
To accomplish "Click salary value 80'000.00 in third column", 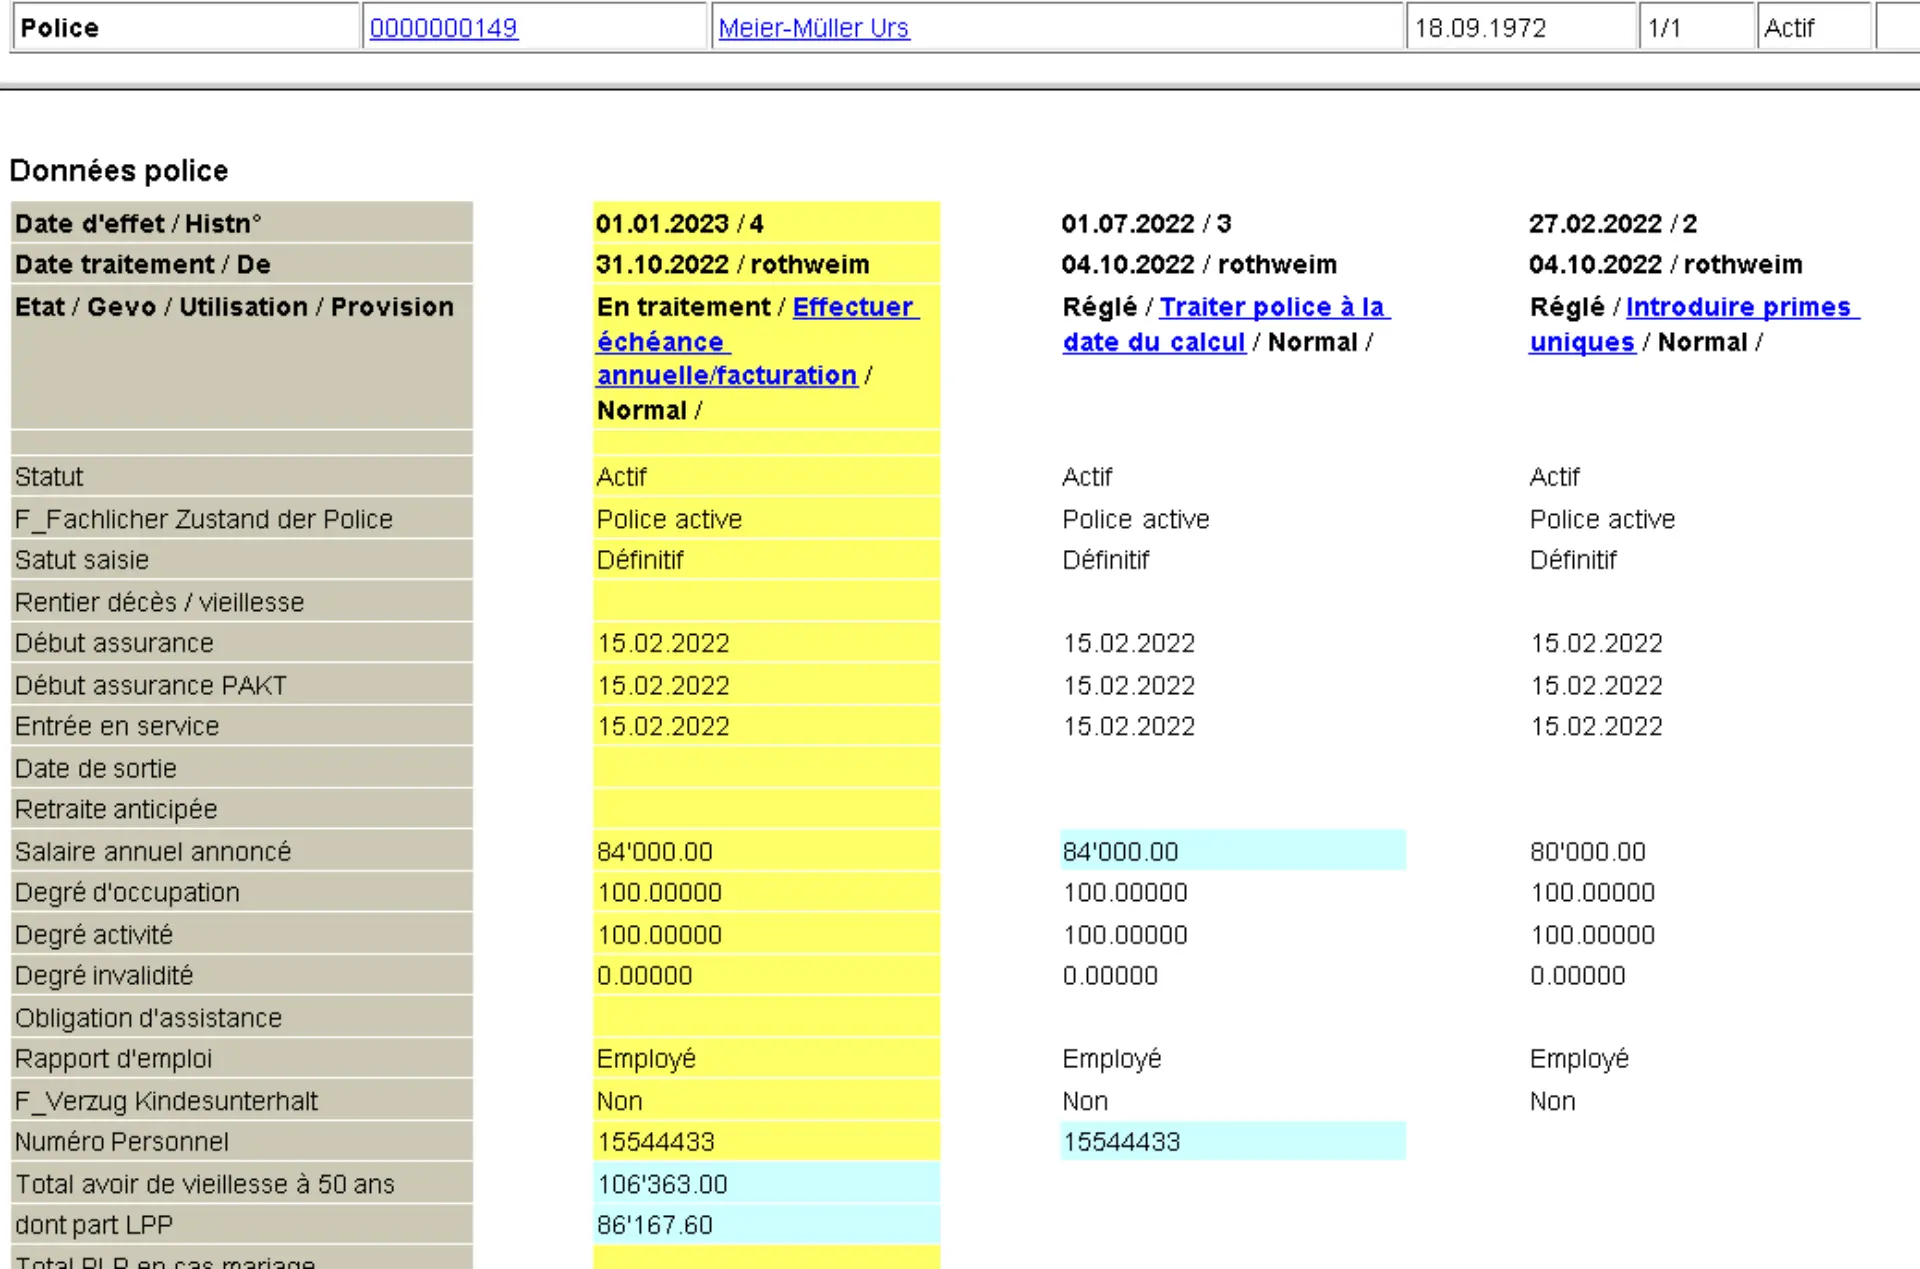I will click(1587, 851).
